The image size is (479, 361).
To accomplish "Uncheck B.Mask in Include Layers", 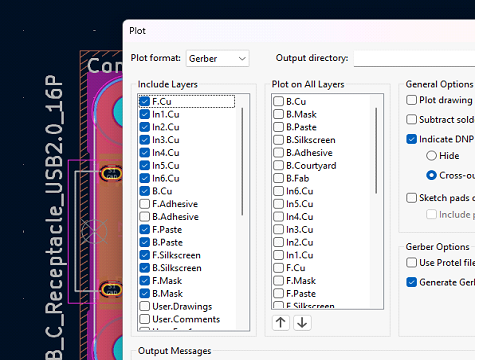I will click(145, 293).
